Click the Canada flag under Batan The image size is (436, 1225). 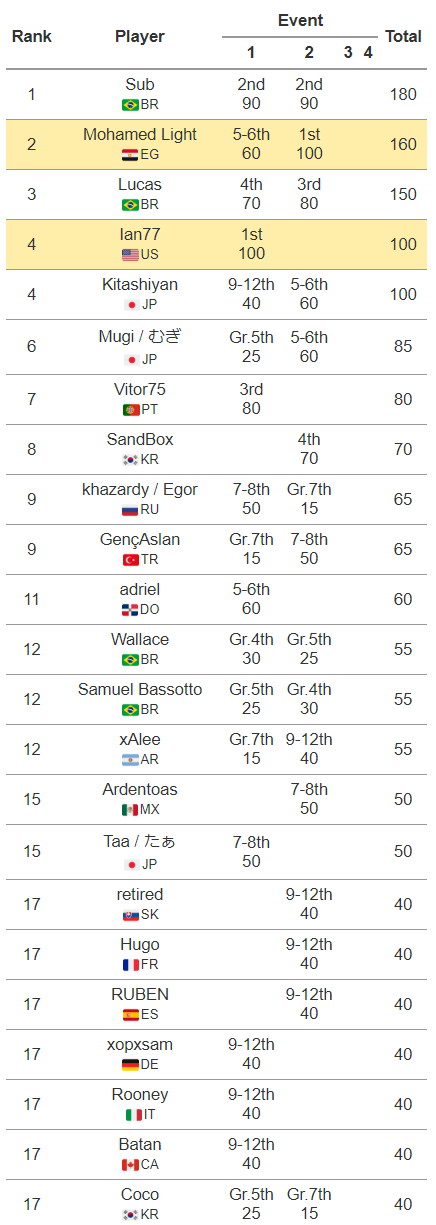click(x=130, y=1165)
